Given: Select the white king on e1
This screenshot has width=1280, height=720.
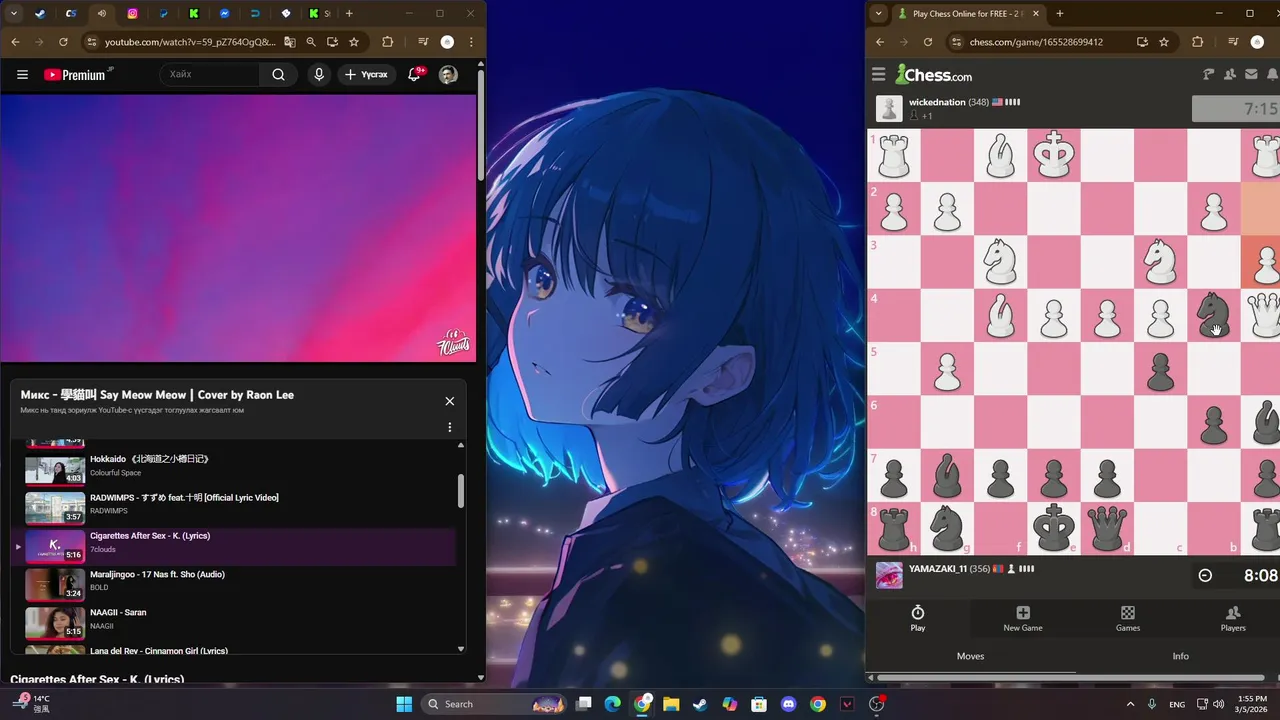Looking at the screenshot, I should (x=1054, y=155).
